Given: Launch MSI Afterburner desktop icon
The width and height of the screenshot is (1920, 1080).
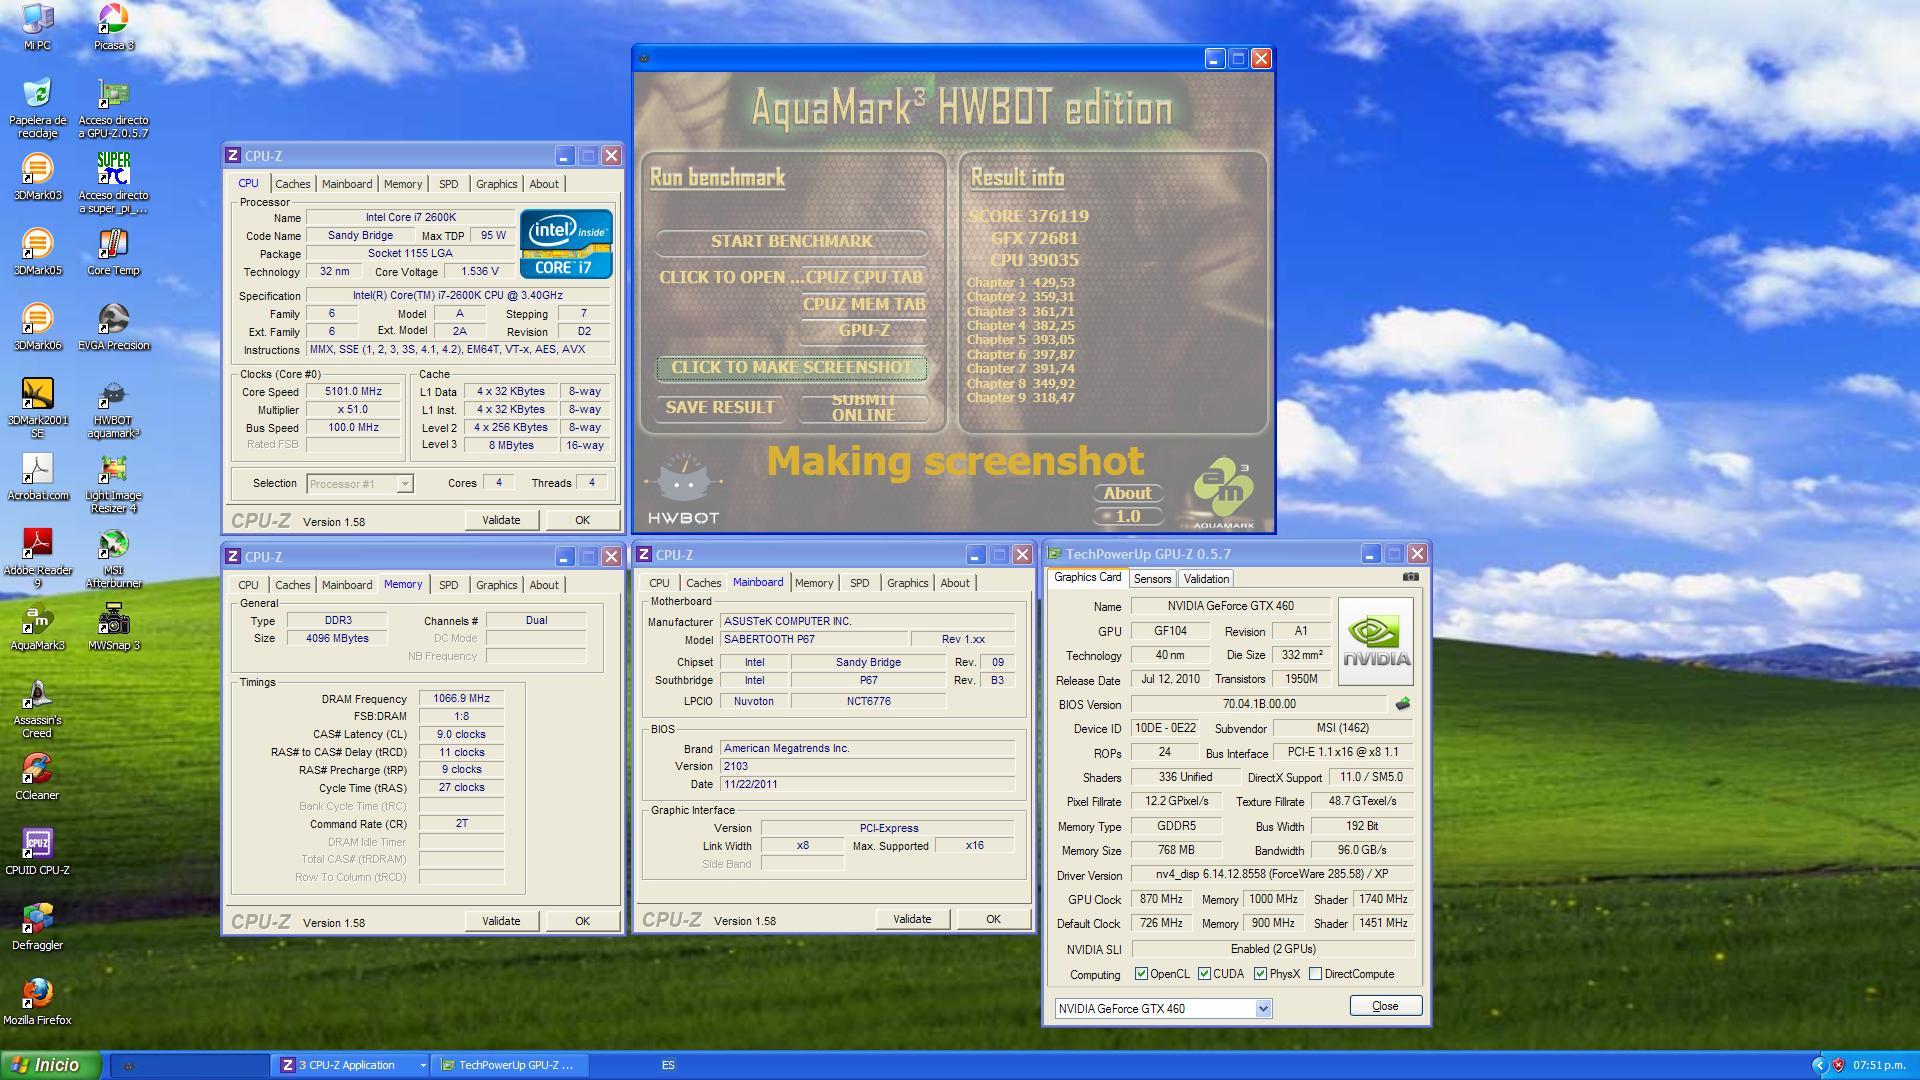Looking at the screenshot, I should tap(113, 558).
